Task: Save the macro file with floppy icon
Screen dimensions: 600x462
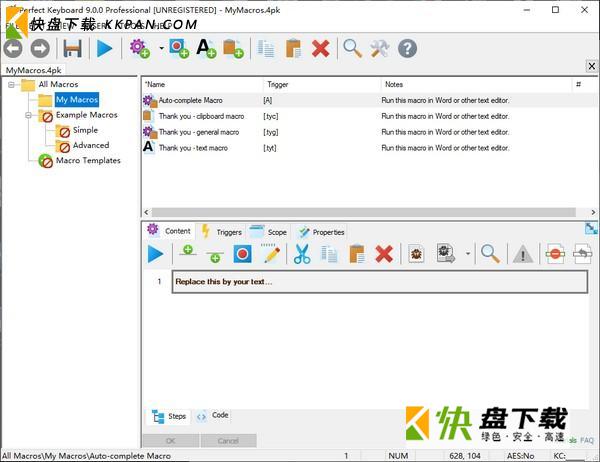Action: click(72, 49)
